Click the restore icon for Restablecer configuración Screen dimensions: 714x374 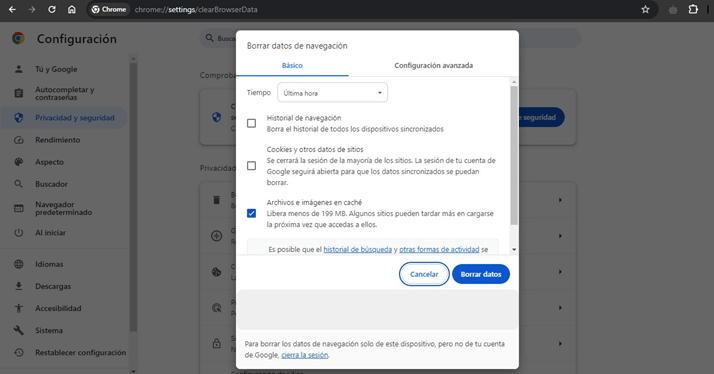(x=19, y=353)
